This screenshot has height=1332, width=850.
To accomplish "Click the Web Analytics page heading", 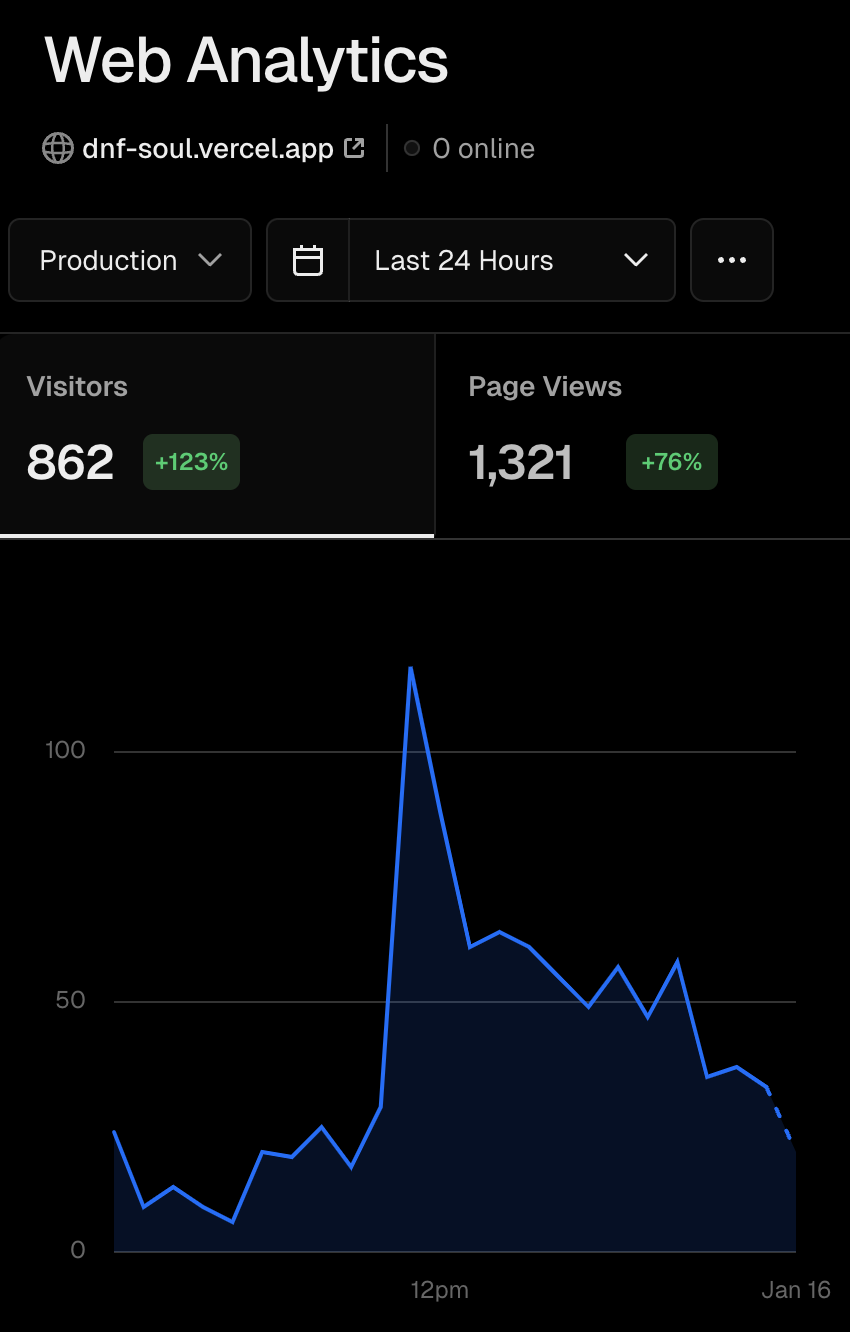I will click(247, 60).
